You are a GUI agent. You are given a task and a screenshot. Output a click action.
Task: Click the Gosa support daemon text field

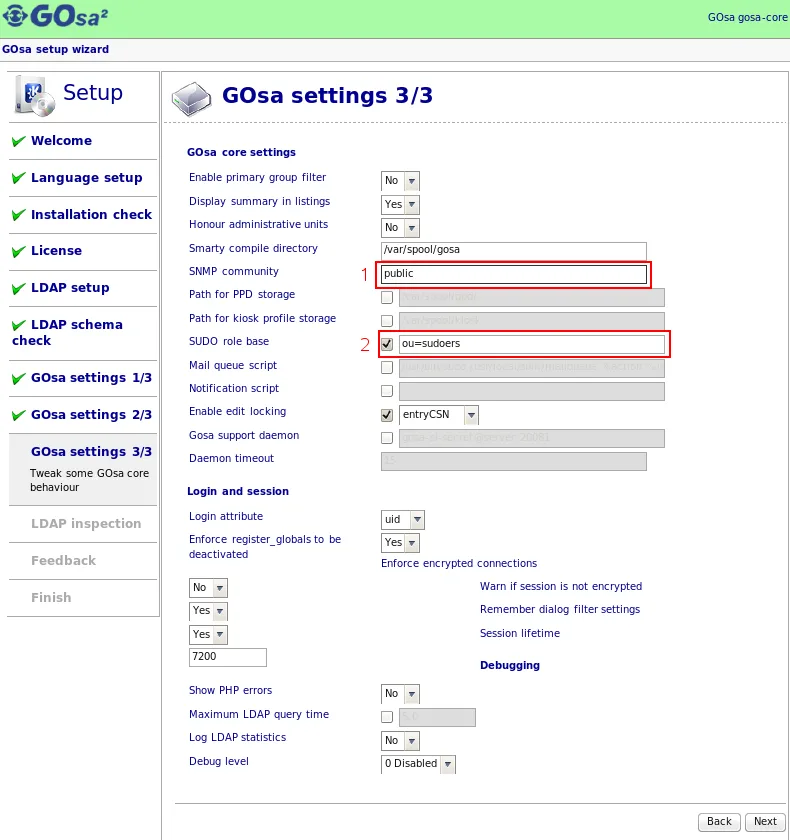coord(532,438)
